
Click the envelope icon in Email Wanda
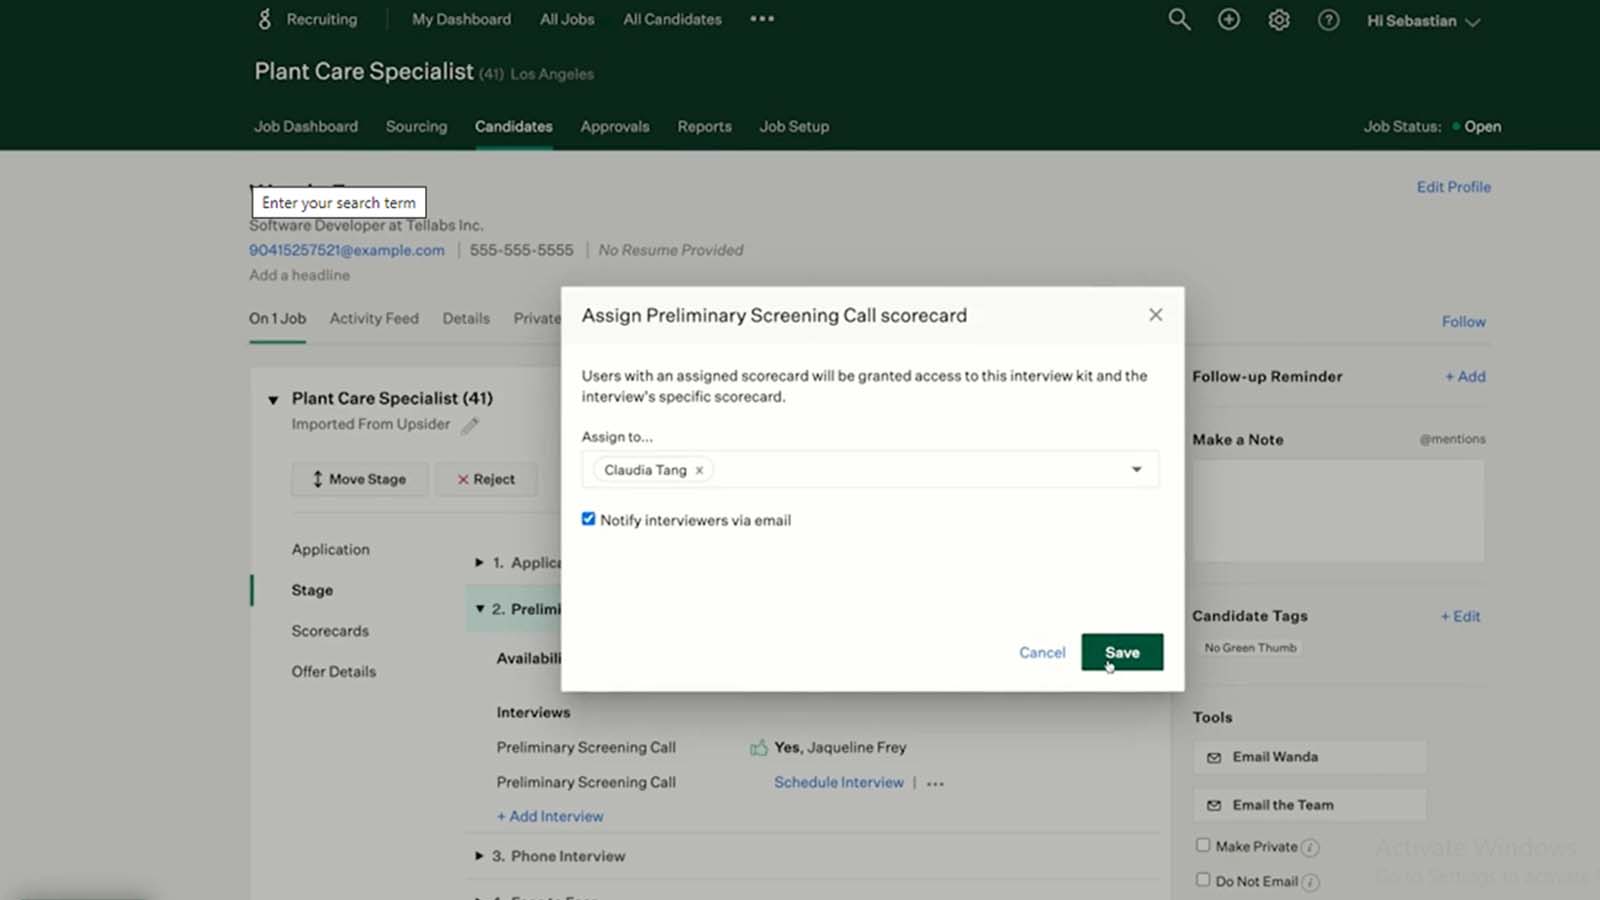coord(1214,758)
